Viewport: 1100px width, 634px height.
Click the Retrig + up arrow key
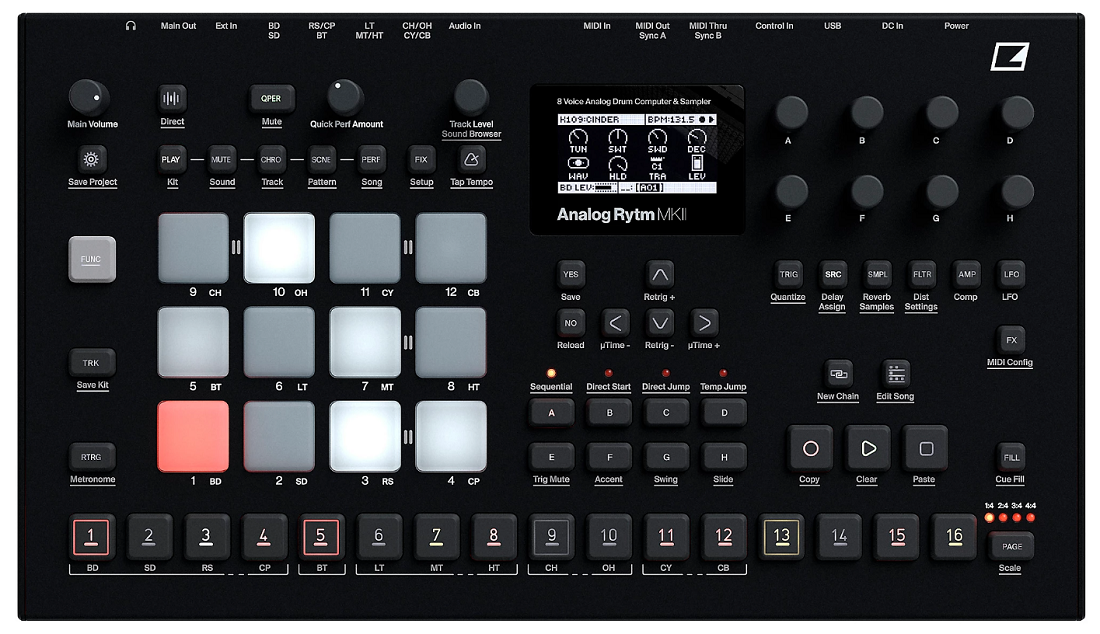click(659, 274)
